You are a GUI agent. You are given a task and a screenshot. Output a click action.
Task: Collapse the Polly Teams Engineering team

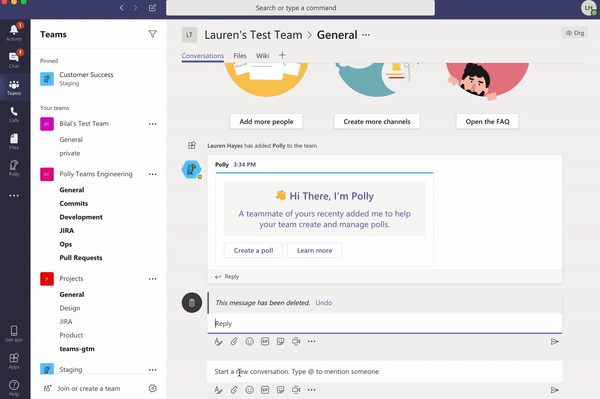(96, 174)
